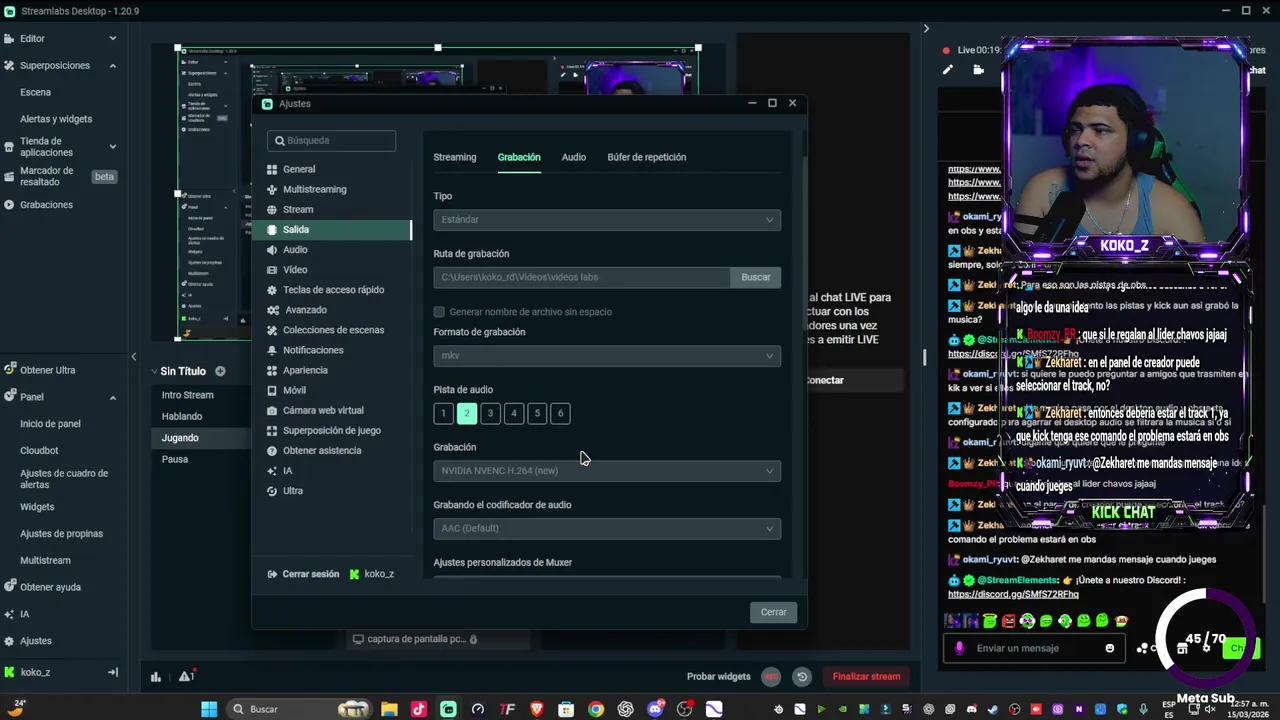Open the Formato de grabación dropdown
Viewport: 1280px width, 720px height.
click(x=607, y=355)
